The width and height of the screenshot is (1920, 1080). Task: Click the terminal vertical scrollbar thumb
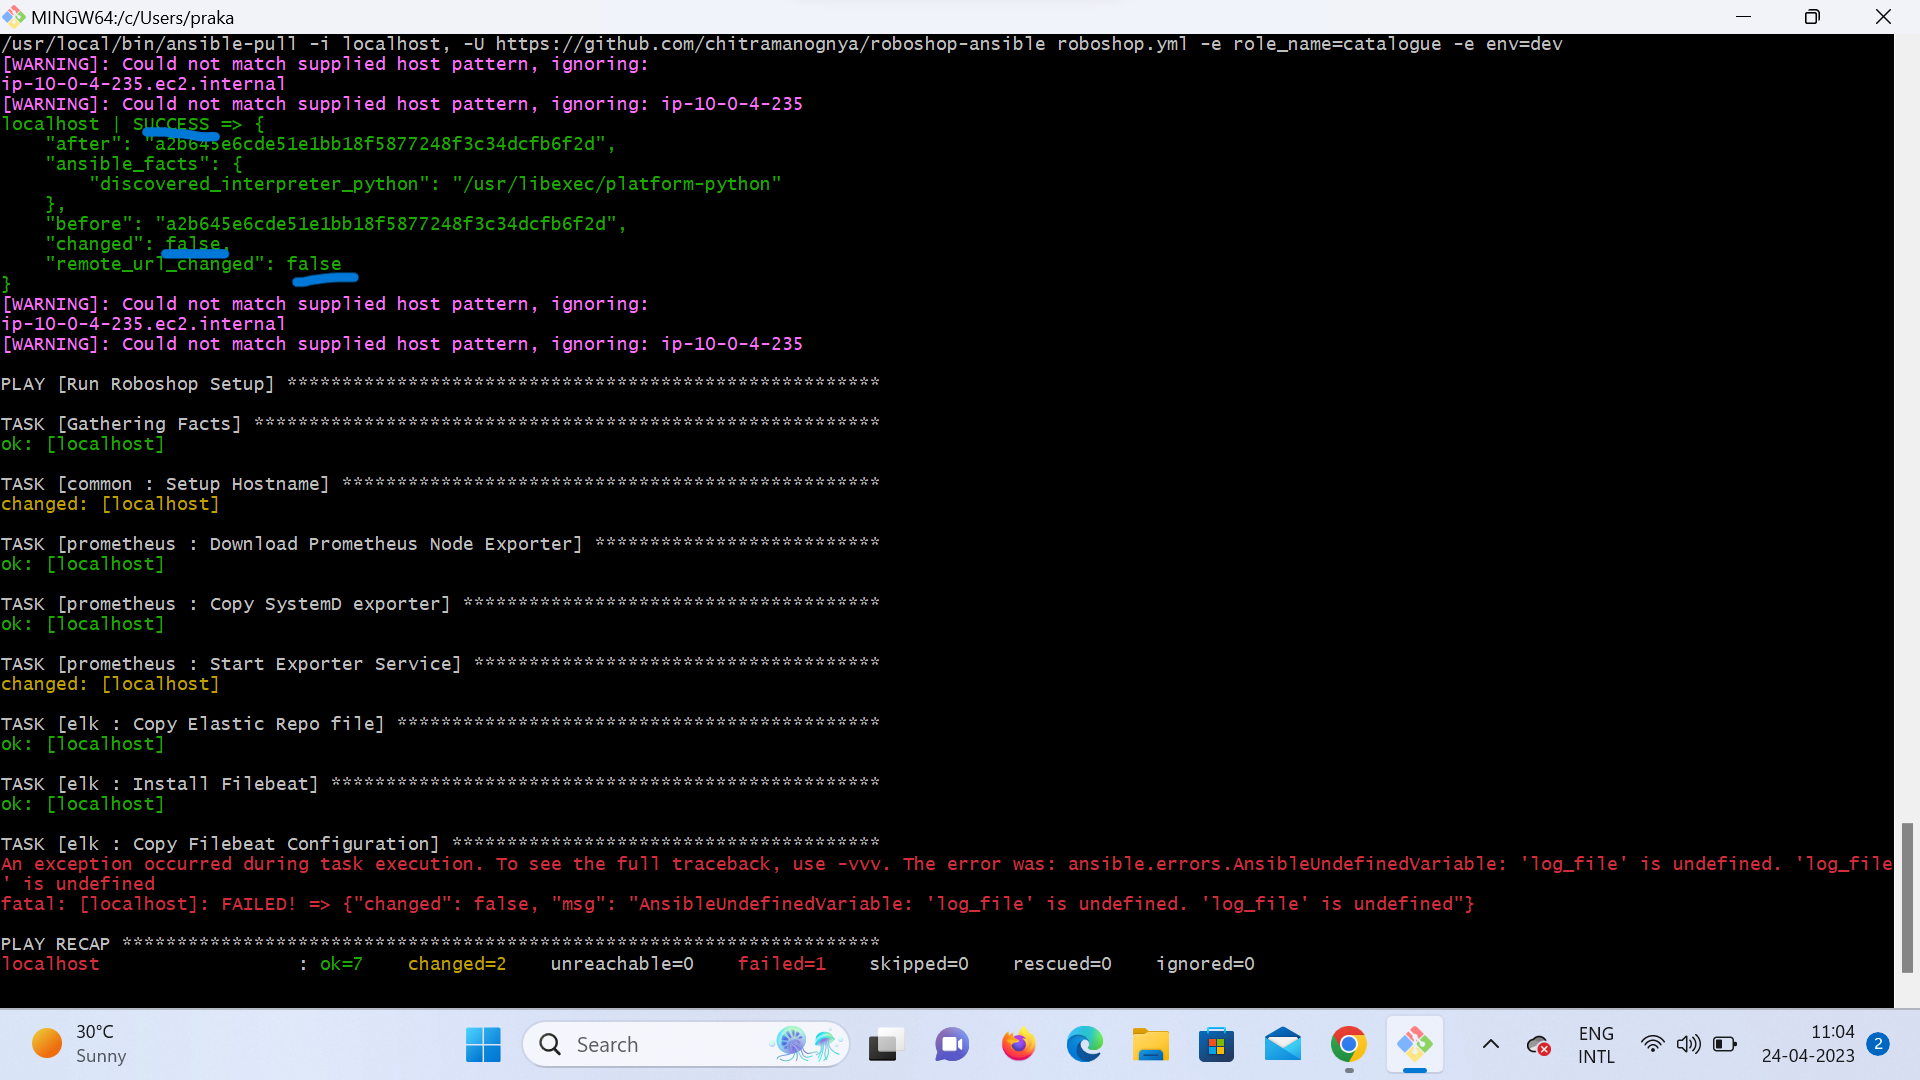1907,898
